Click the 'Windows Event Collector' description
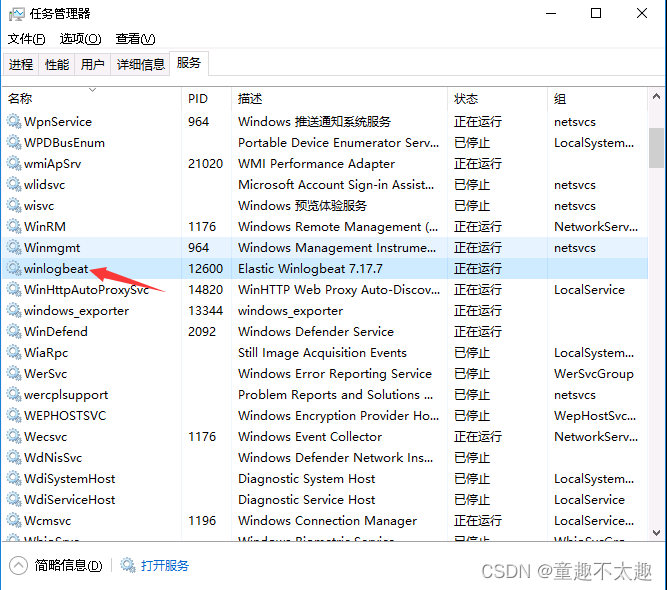Viewport: 667px width, 590px height. (x=310, y=437)
